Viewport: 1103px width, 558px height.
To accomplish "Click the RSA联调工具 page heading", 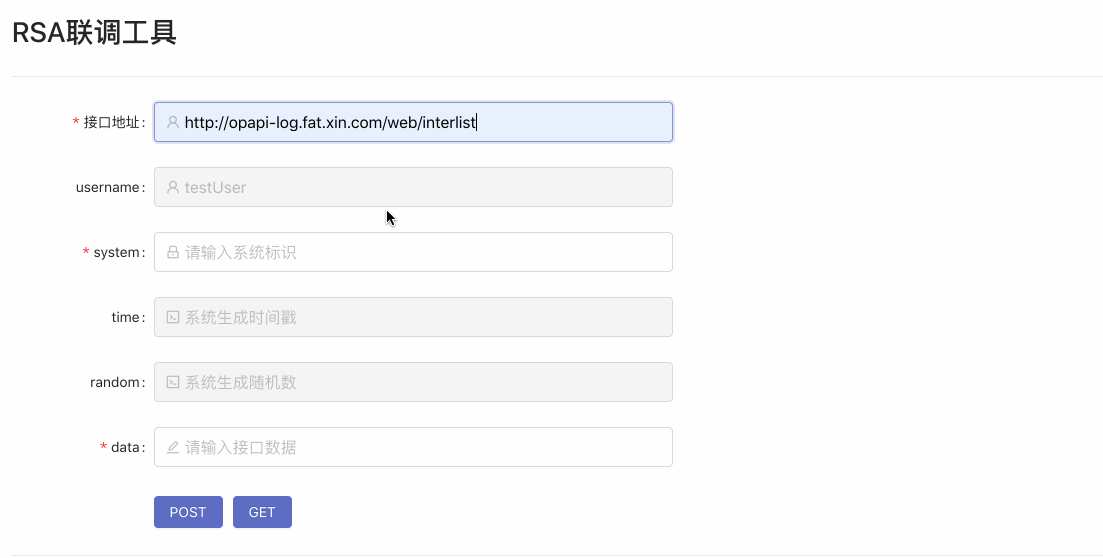I will (94, 33).
